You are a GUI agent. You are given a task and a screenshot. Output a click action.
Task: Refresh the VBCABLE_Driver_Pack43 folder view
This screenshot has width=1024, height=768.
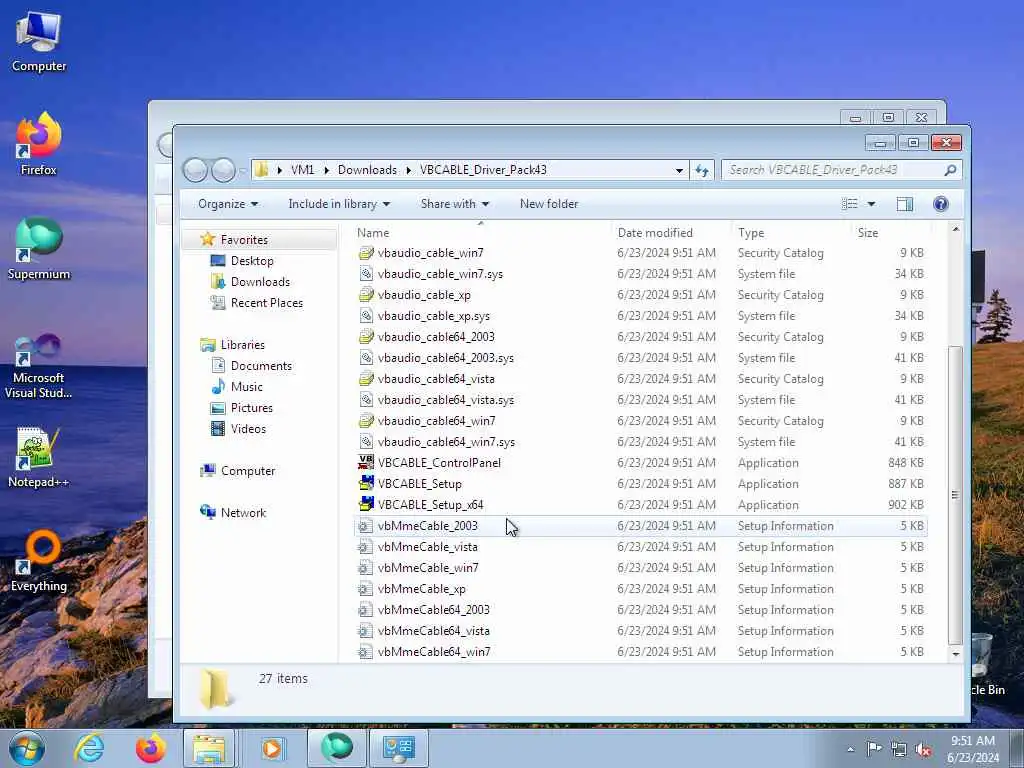point(702,170)
